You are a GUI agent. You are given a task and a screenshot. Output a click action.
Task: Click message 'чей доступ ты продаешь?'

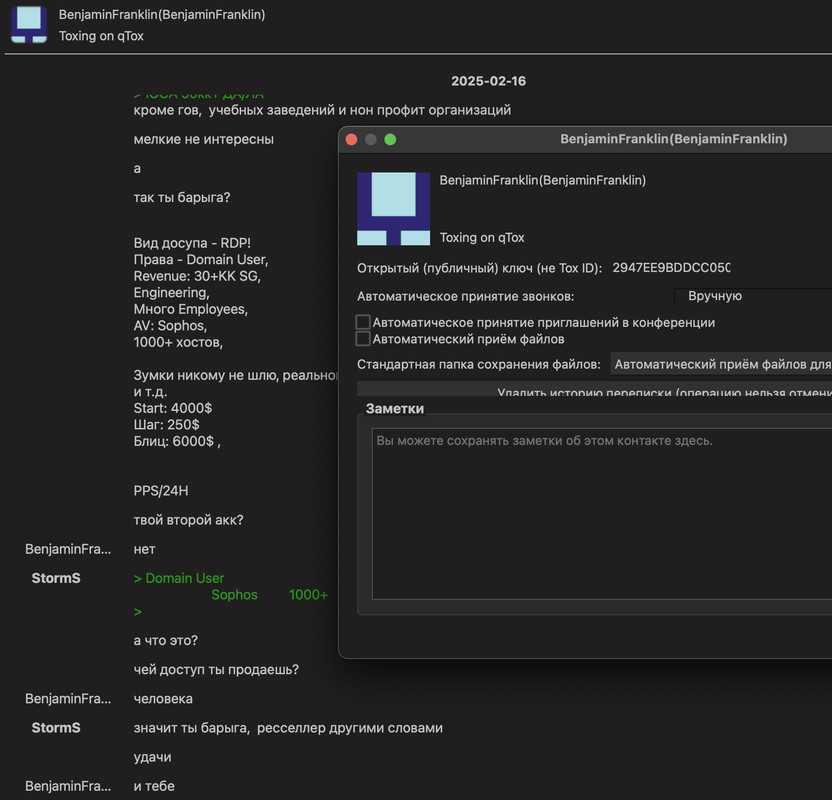(216, 669)
